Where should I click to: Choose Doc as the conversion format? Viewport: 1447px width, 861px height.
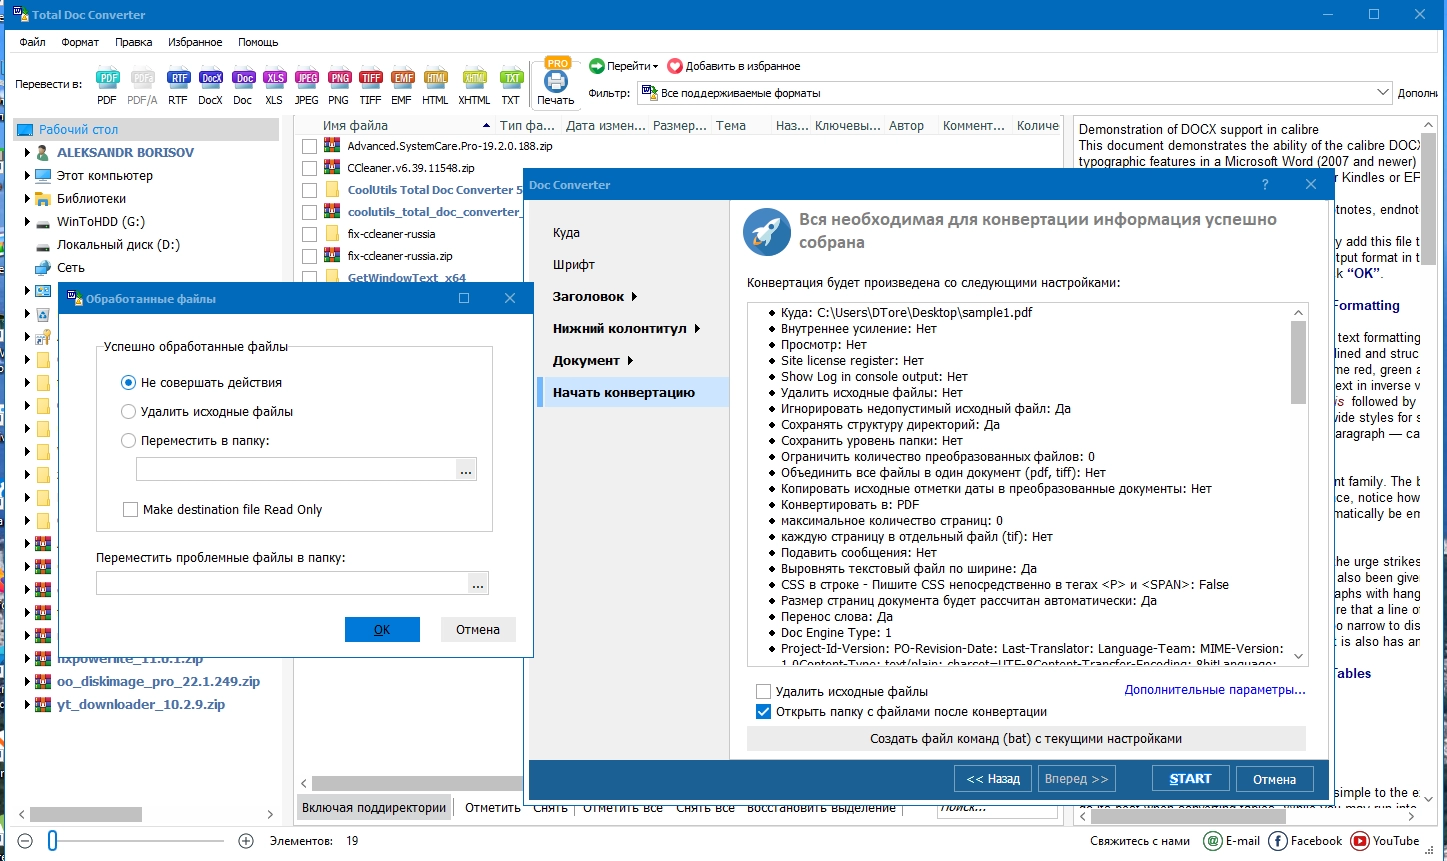243,84
